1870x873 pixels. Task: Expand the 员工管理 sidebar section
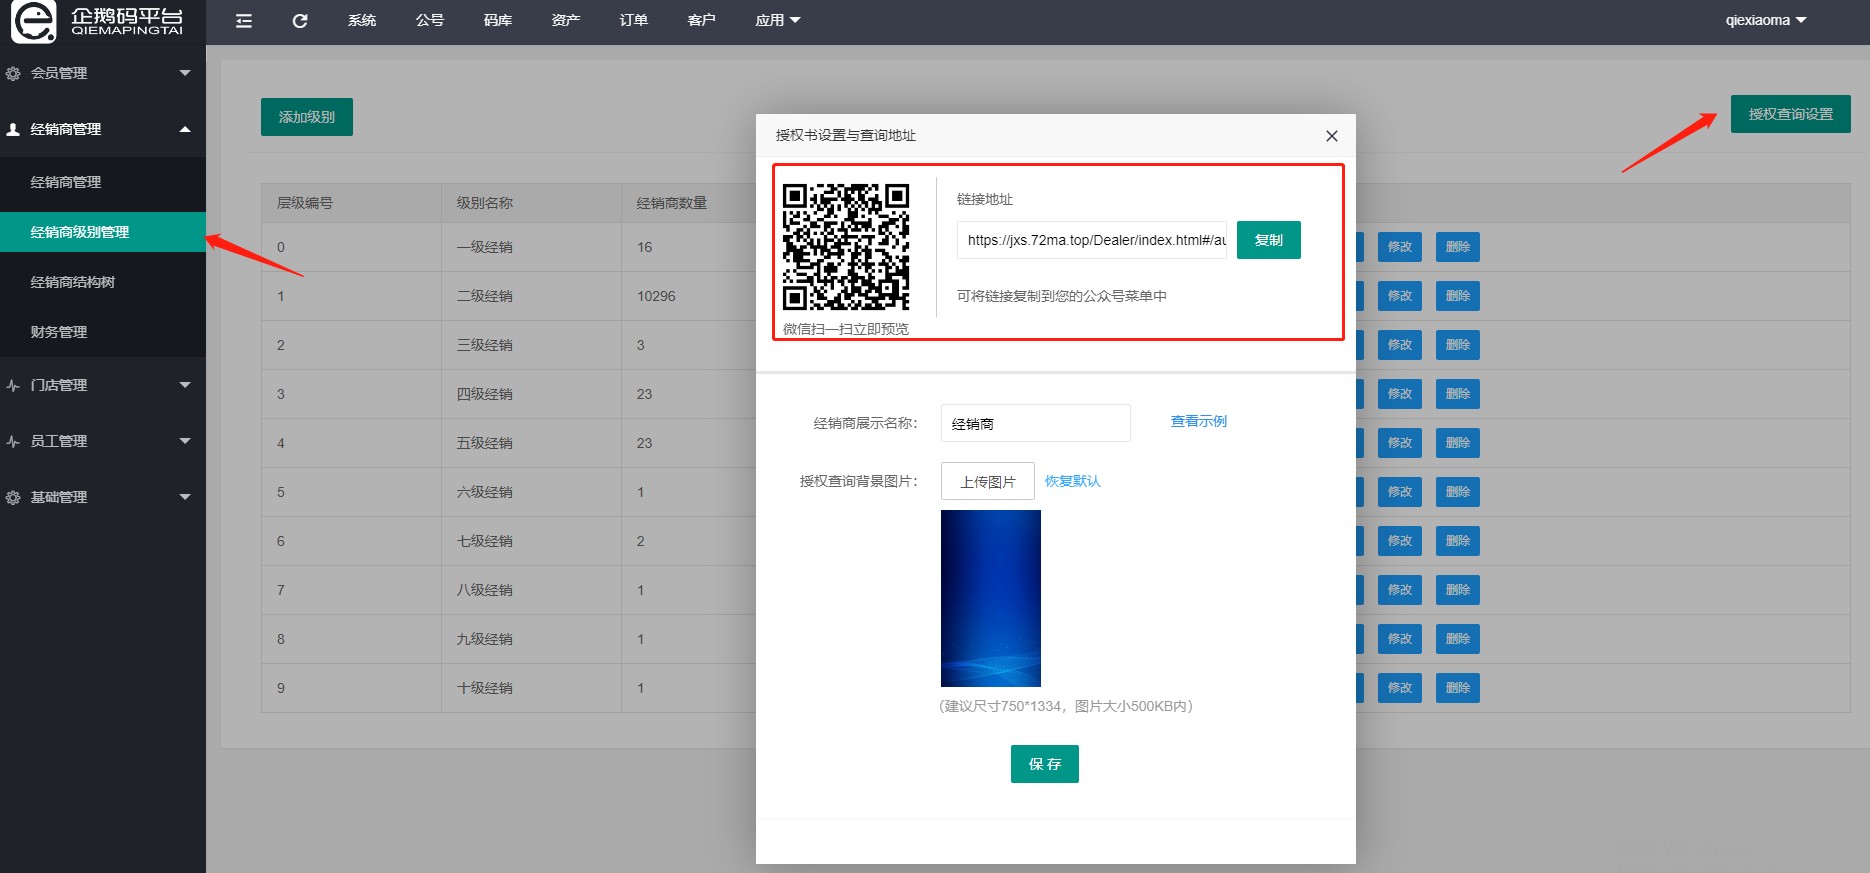coord(103,441)
